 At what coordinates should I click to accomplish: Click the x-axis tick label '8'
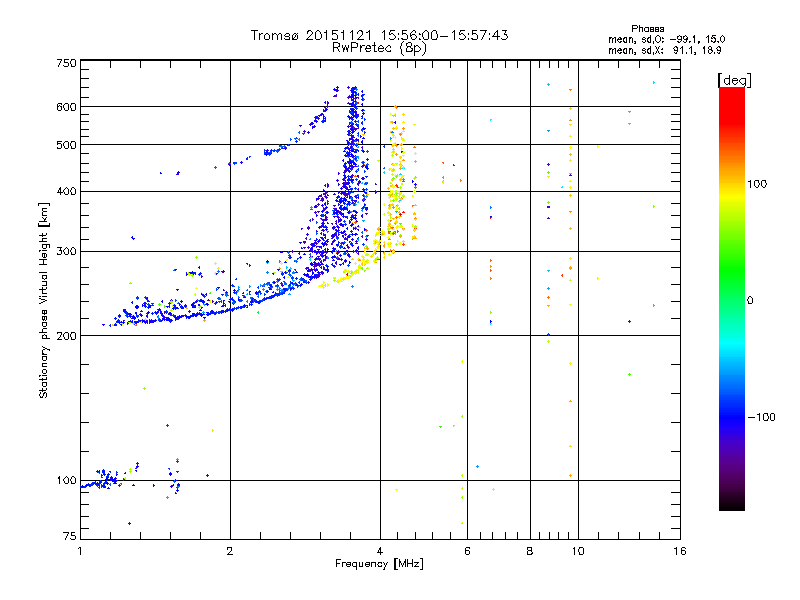pos(530,551)
